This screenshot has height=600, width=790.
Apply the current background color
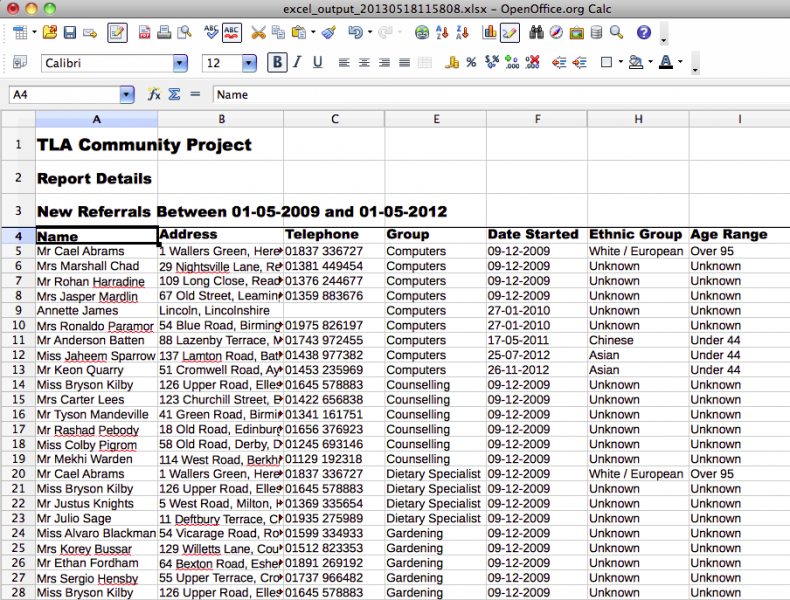pyautogui.click(x=636, y=62)
